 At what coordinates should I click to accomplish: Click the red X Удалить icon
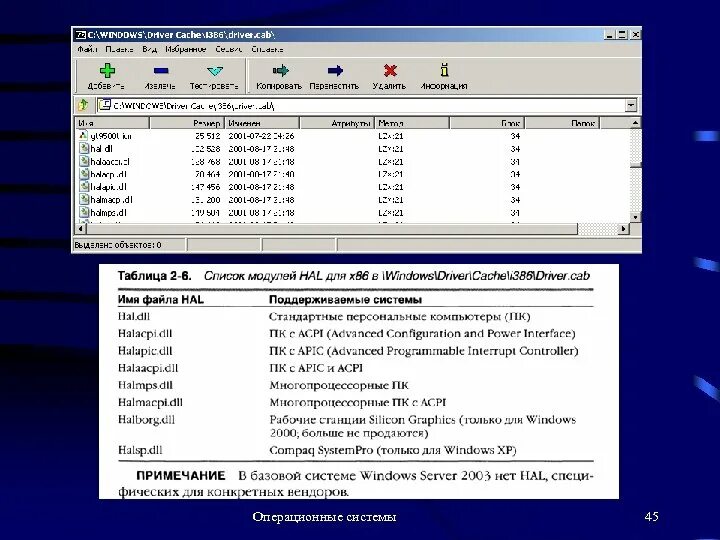pyautogui.click(x=390, y=70)
